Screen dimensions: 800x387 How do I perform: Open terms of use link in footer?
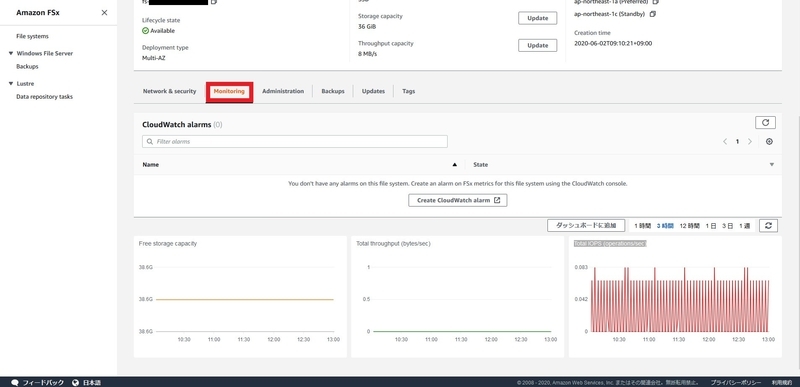(781, 382)
